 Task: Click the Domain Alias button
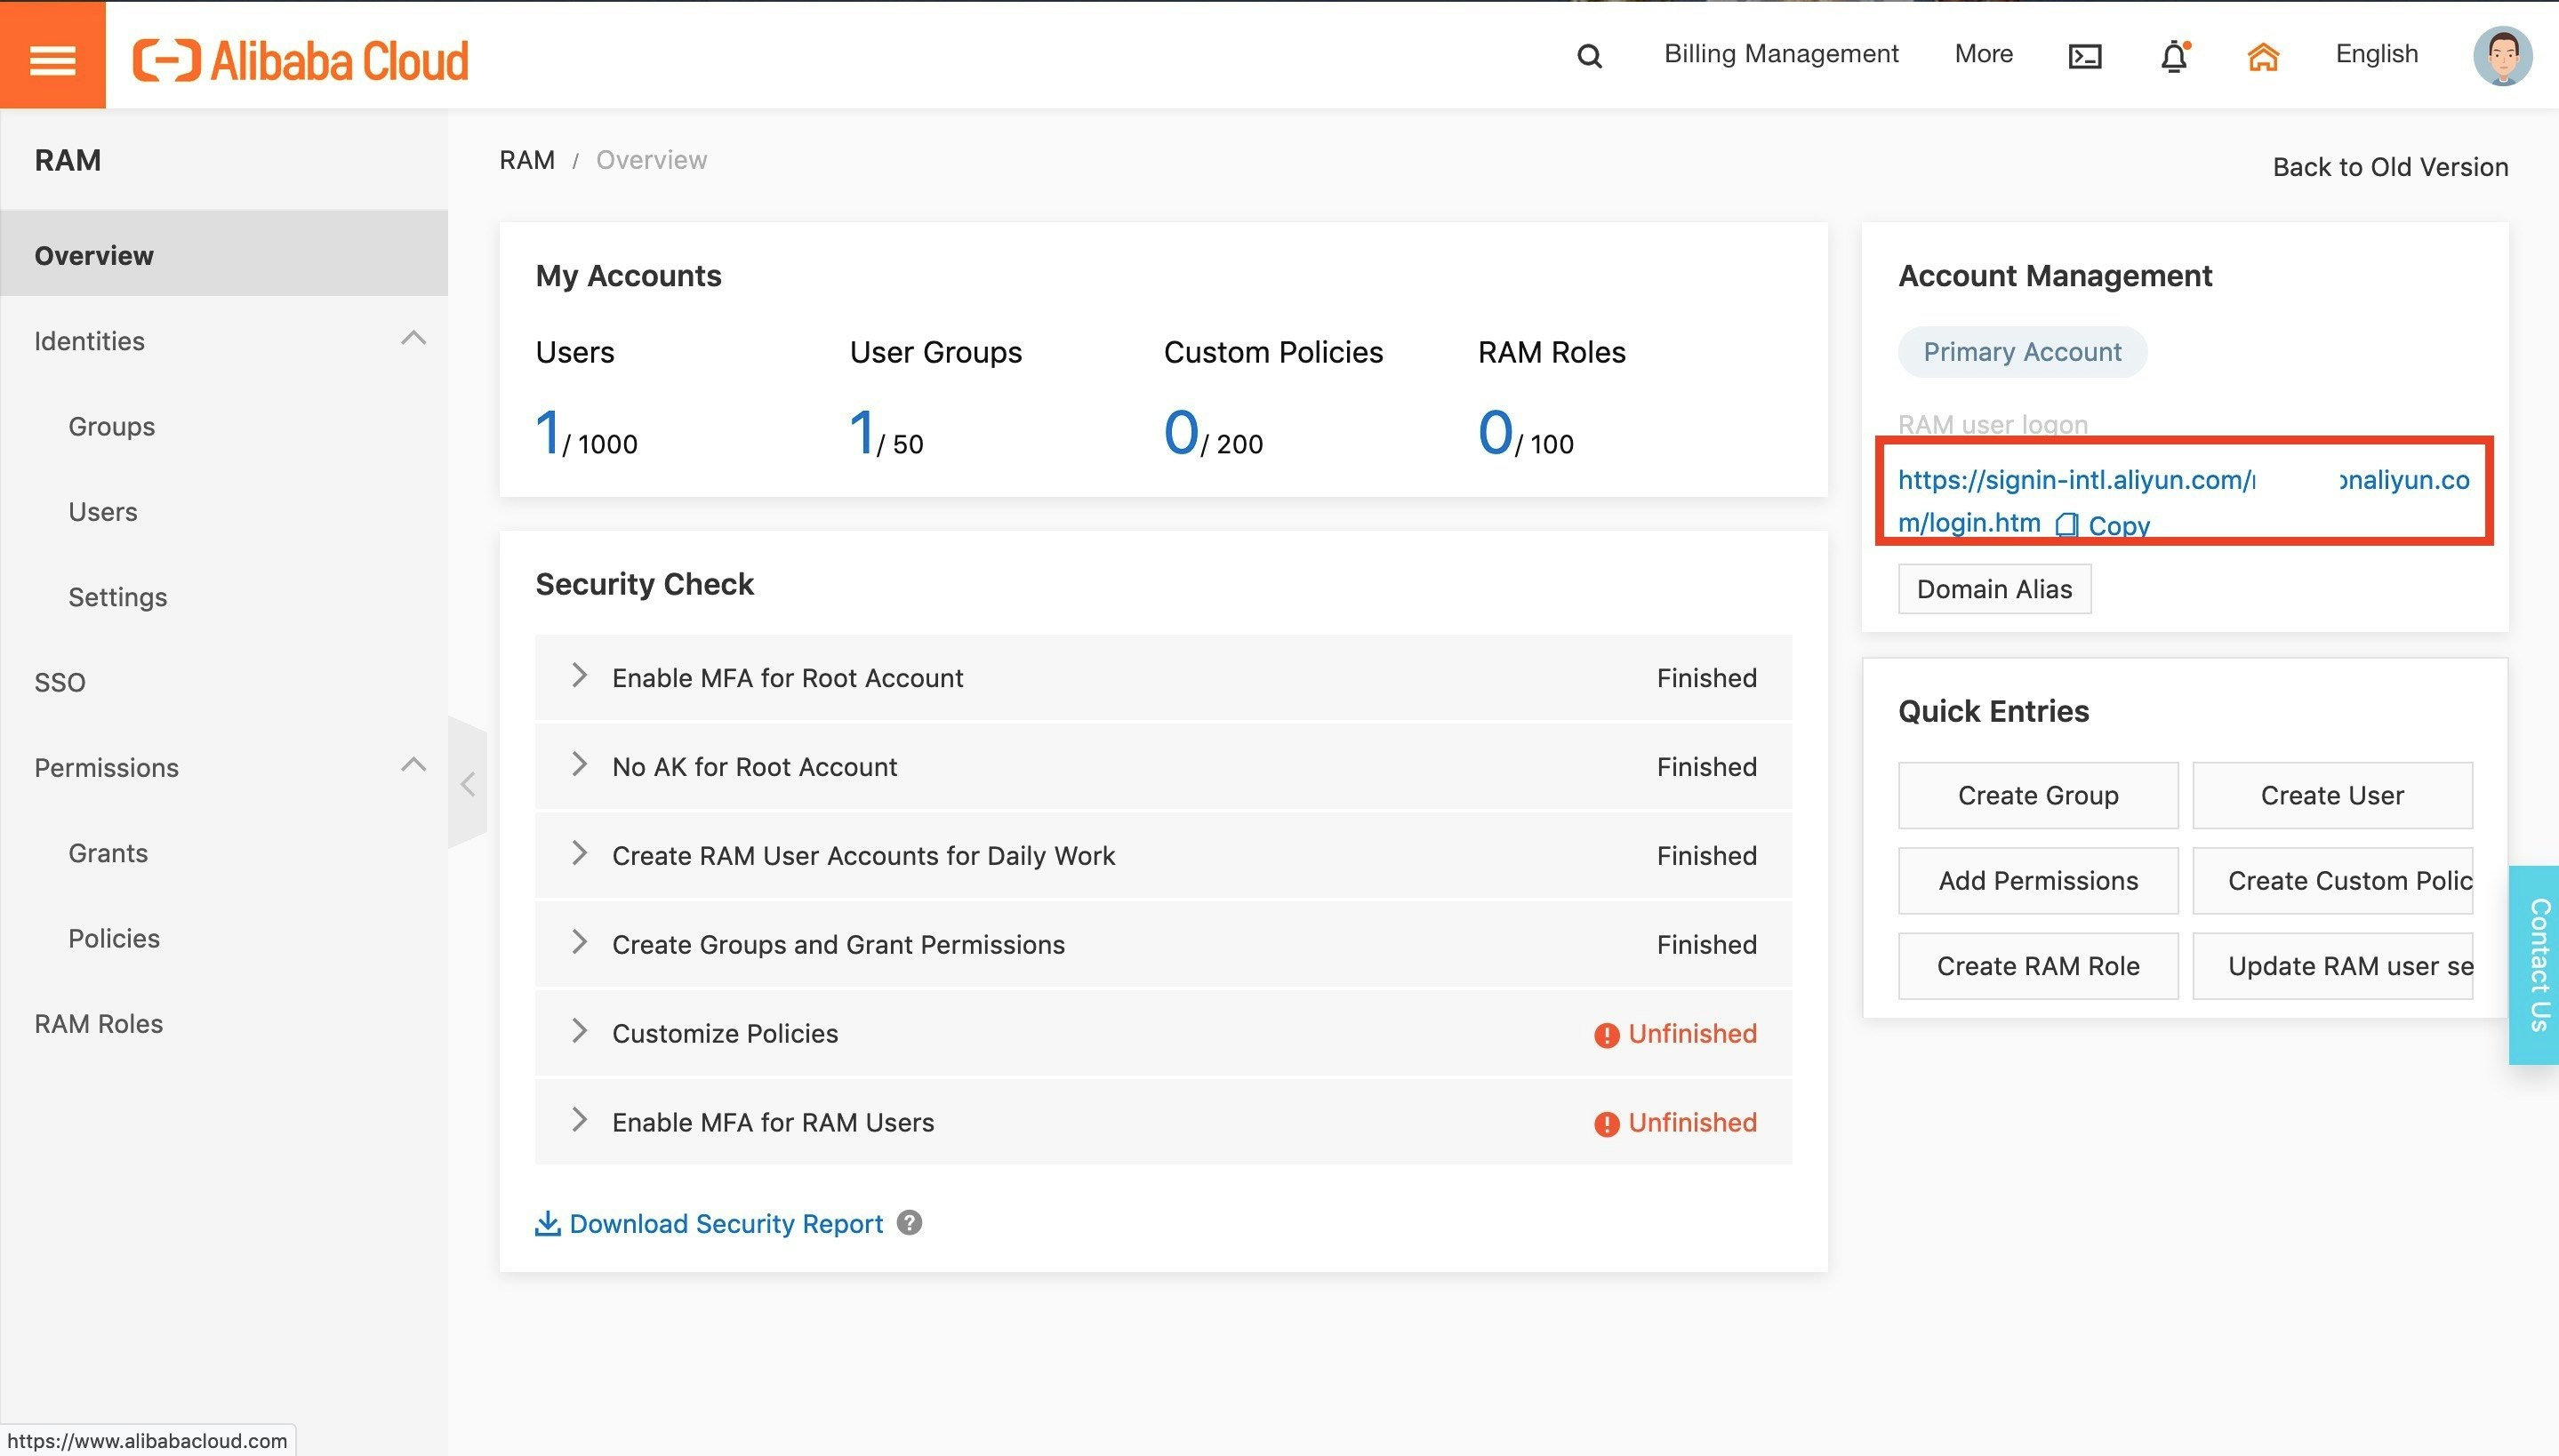(1994, 589)
